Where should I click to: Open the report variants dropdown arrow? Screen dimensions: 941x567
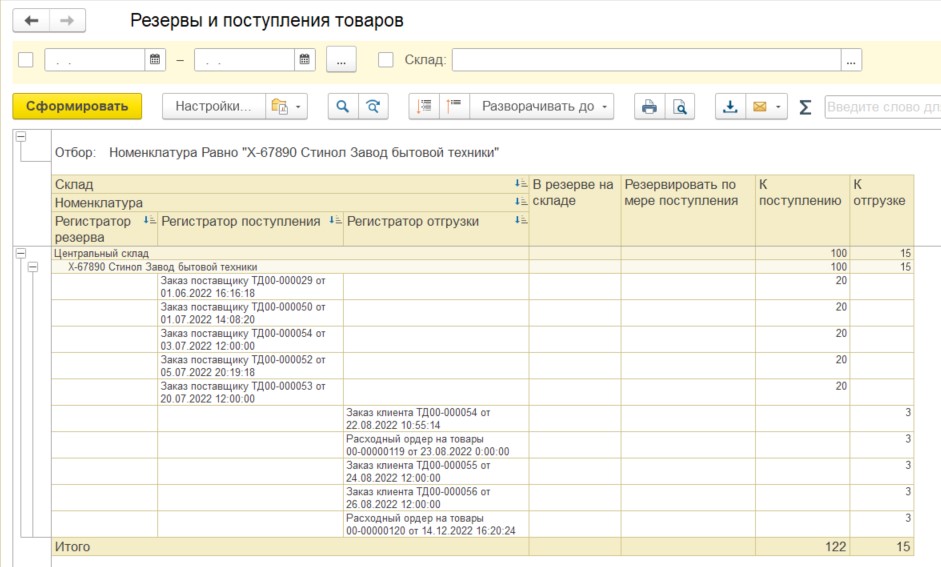click(x=297, y=106)
